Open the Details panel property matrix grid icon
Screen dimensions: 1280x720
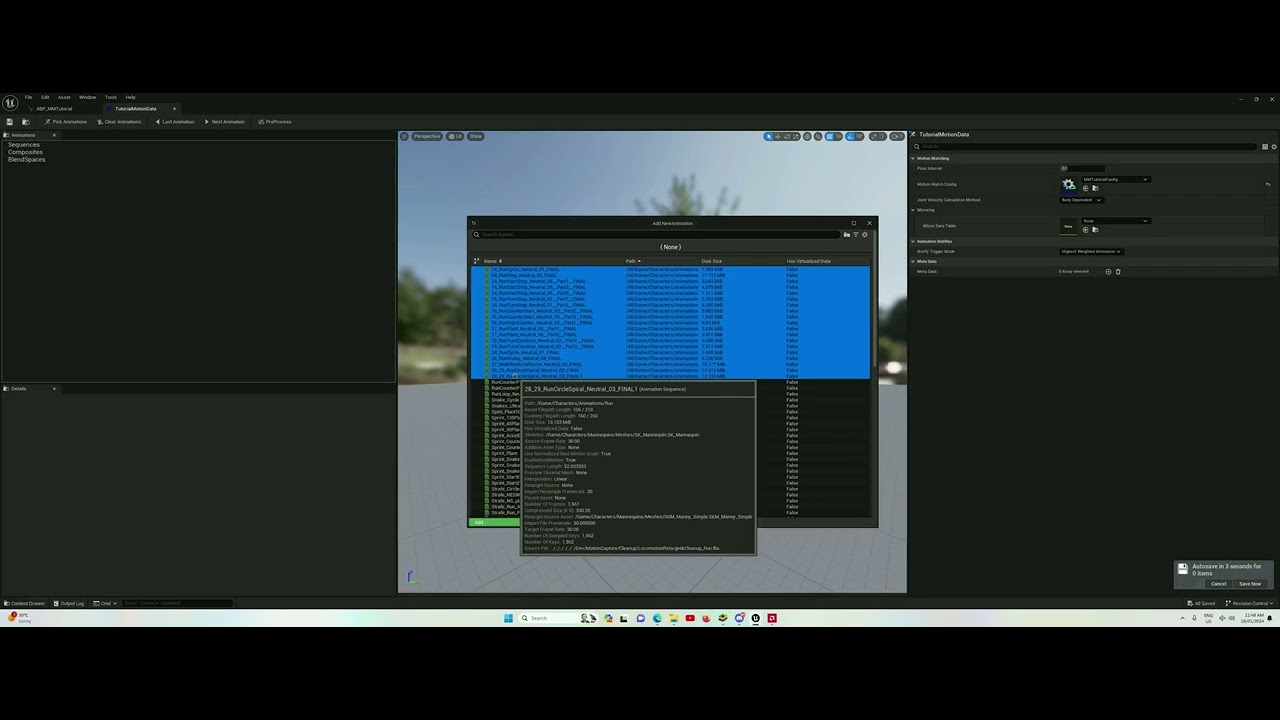(x=1265, y=147)
